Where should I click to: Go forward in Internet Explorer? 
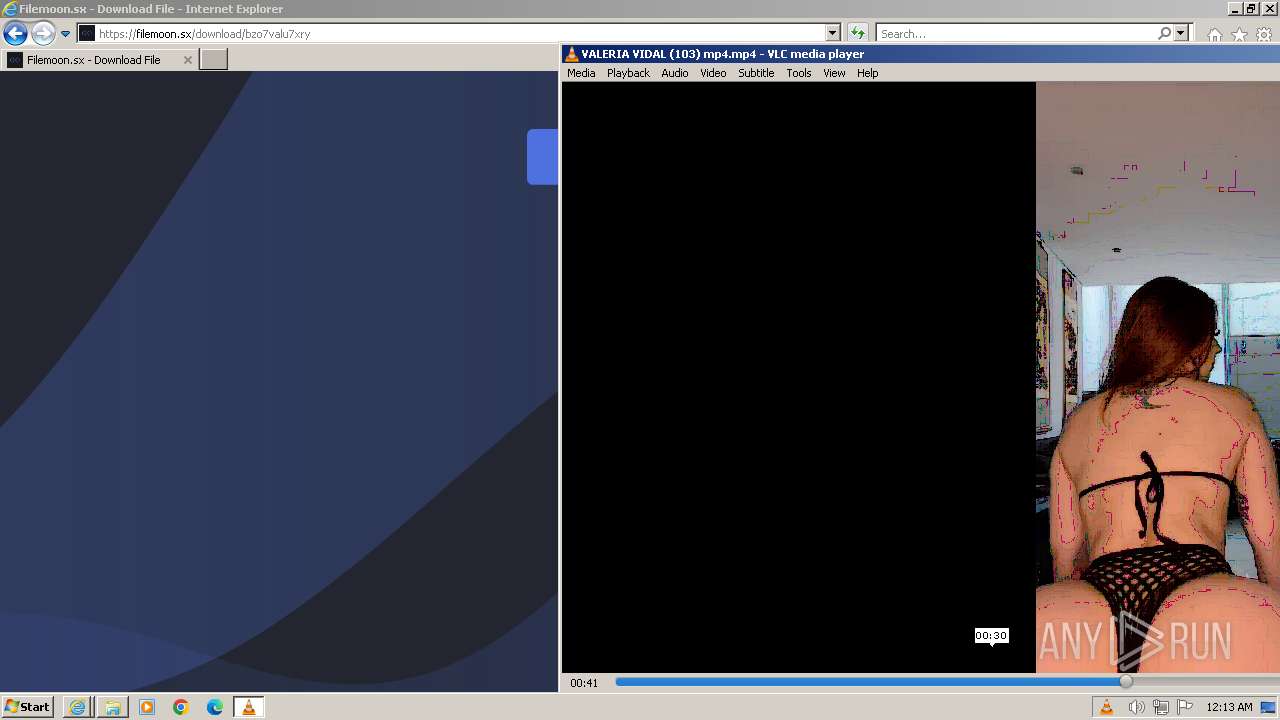coord(42,34)
